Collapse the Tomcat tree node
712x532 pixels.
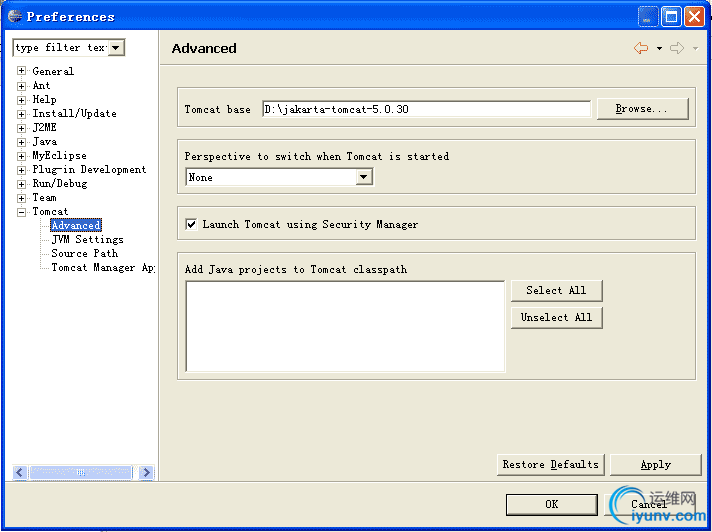[21, 212]
